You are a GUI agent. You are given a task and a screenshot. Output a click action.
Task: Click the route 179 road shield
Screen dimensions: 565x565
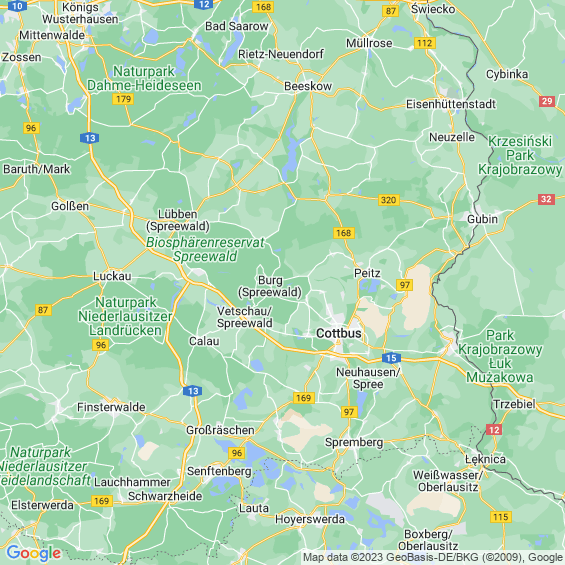tap(123, 99)
